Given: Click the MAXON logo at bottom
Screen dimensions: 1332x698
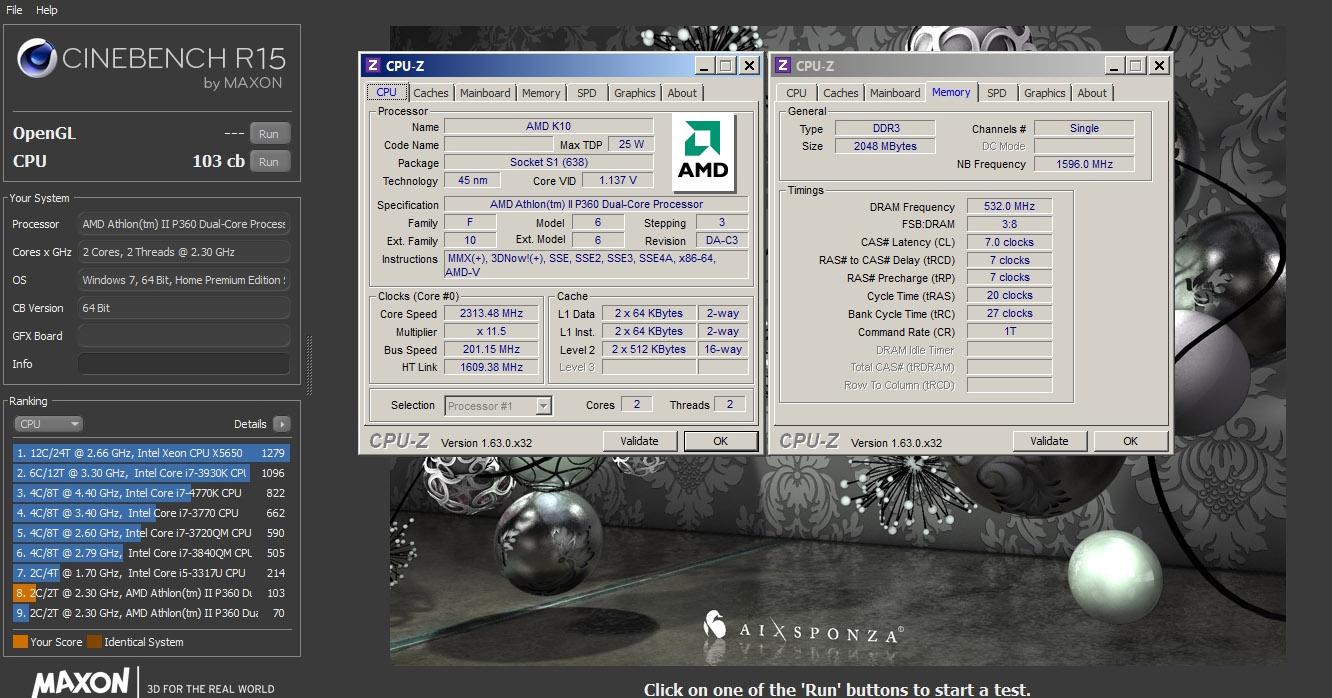Looking at the screenshot, I should click(x=80, y=683).
